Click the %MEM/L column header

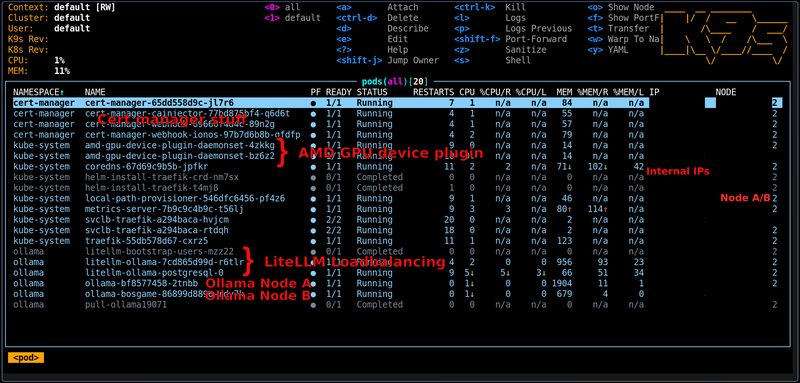pyautogui.click(x=629, y=92)
